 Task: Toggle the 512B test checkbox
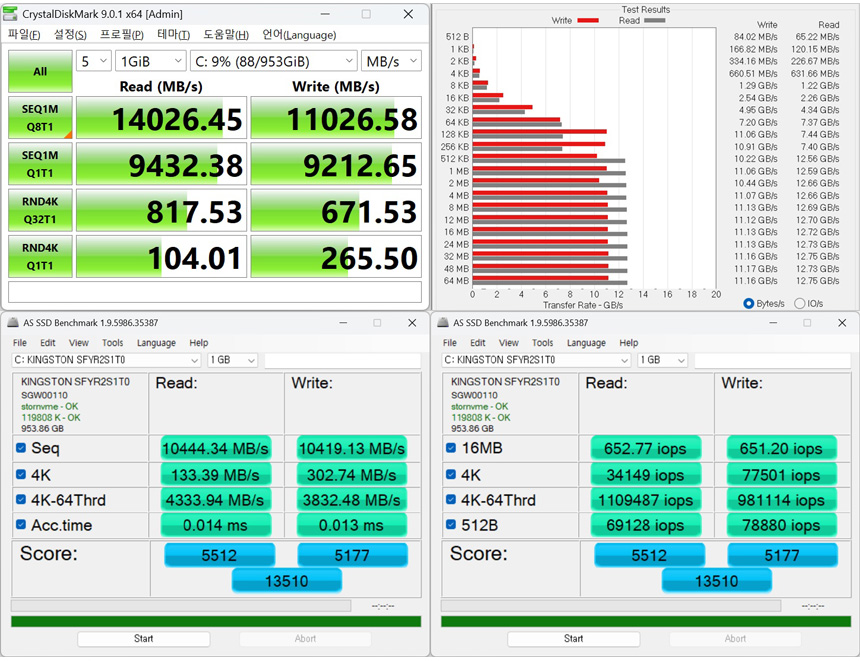pos(451,525)
